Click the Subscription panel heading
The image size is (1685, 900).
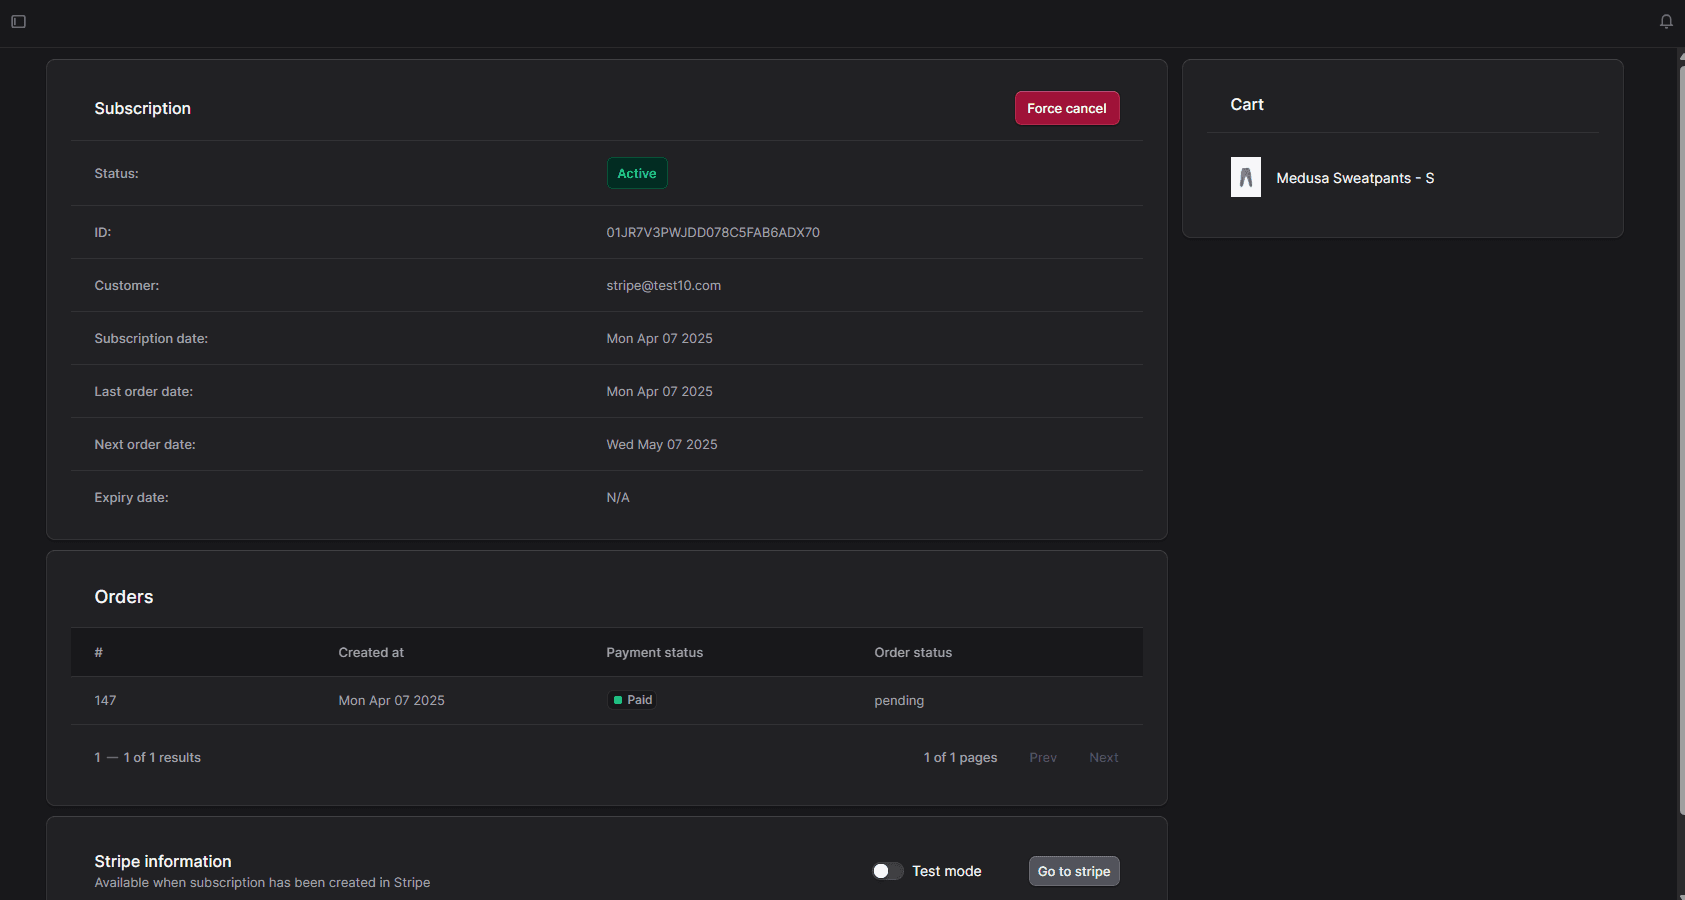click(142, 108)
